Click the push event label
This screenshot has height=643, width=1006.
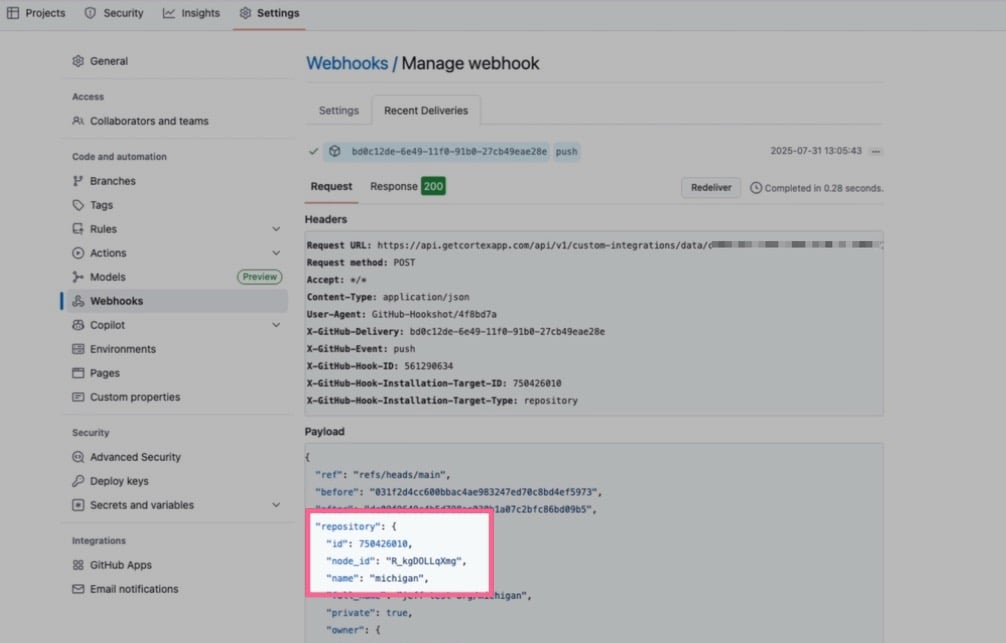pos(567,151)
